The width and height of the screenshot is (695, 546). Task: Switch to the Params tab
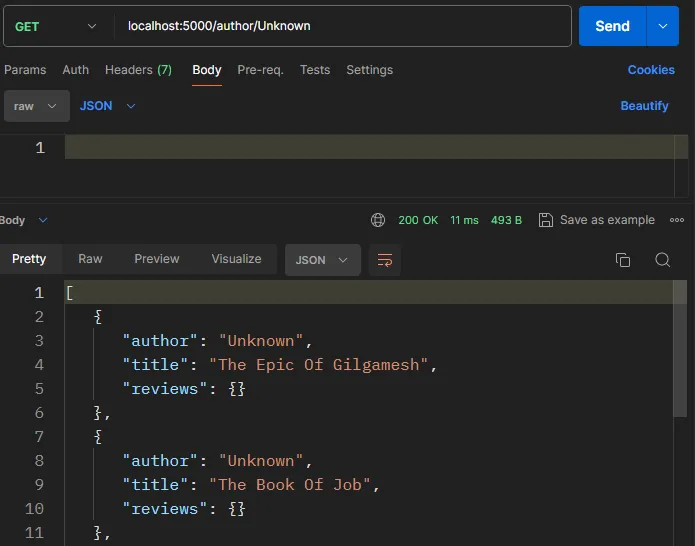25,70
